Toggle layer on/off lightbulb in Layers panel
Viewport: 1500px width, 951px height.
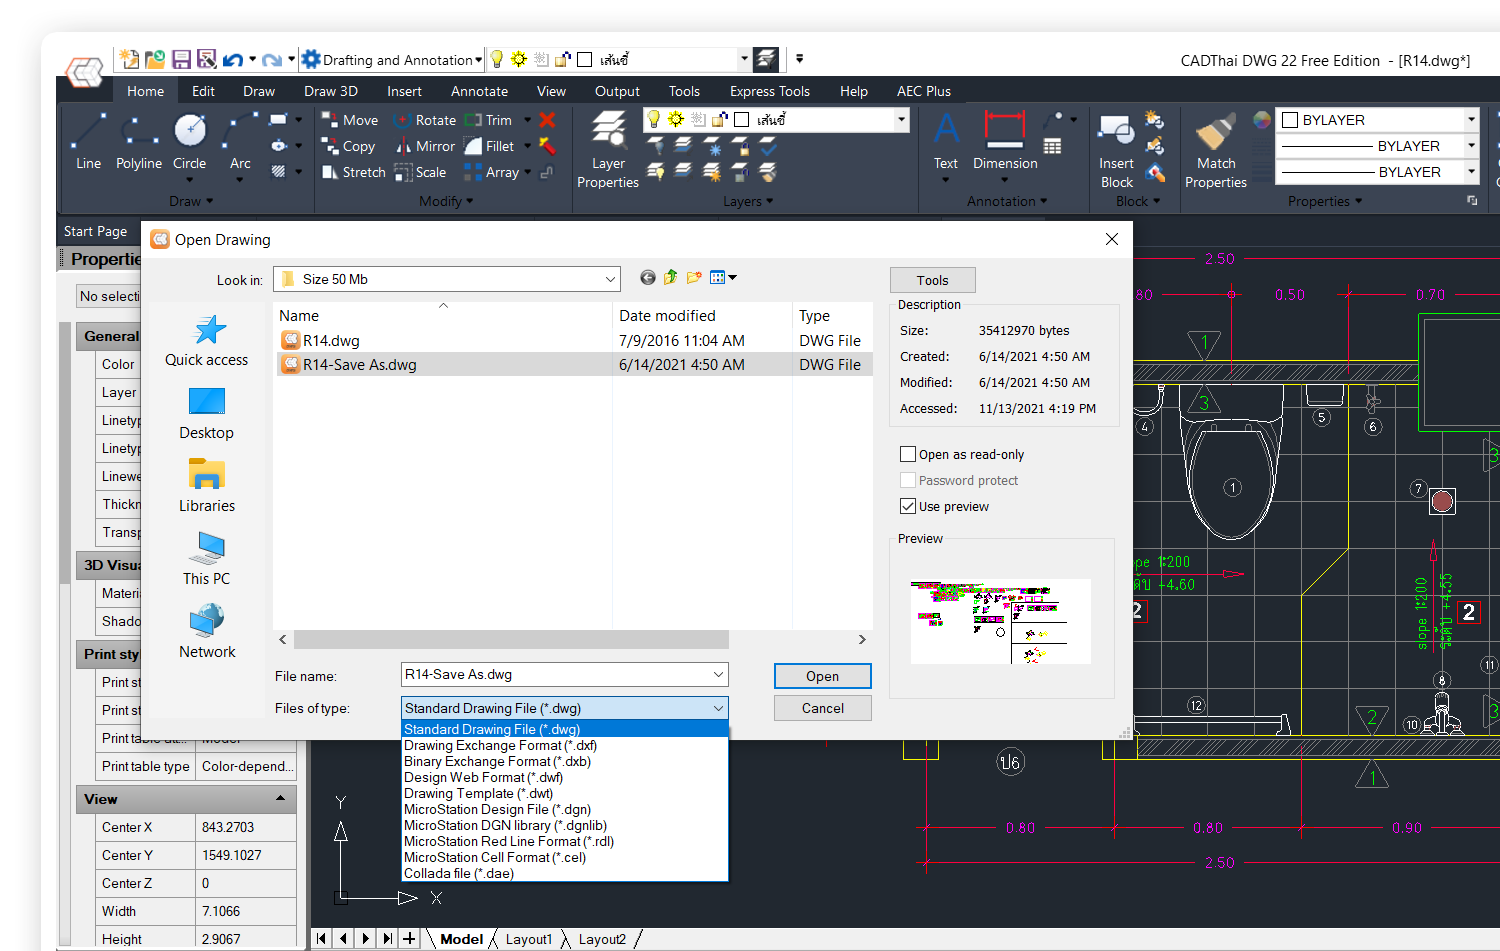(654, 120)
